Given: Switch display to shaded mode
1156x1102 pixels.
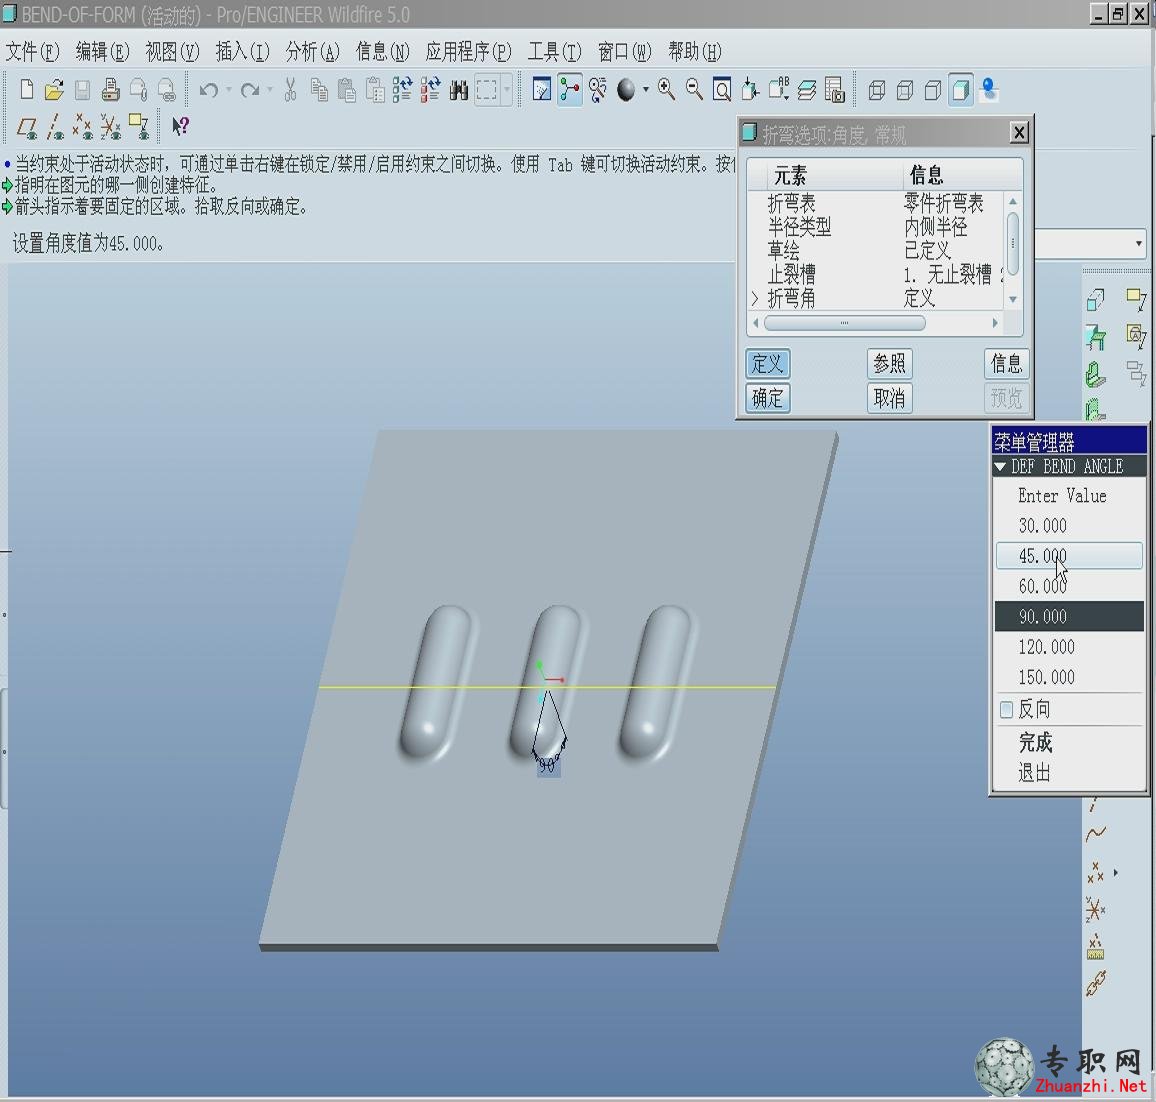Looking at the screenshot, I should coord(961,90).
